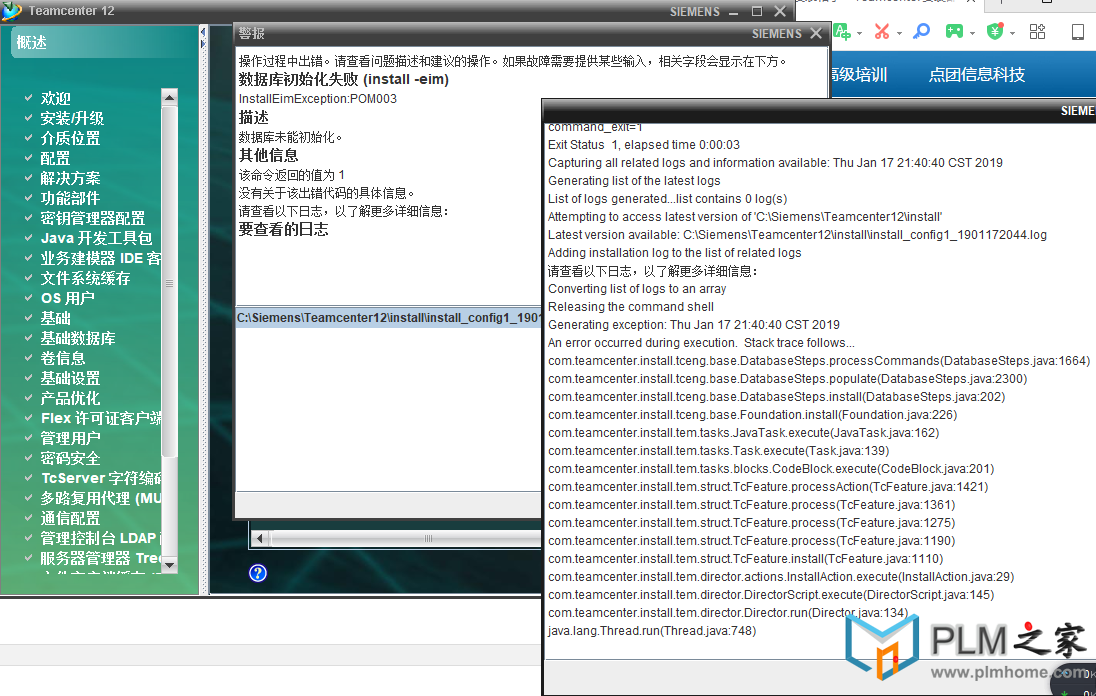1096x696 pixels.
Task: Select the 密码安全 step
Action: (x=70, y=458)
